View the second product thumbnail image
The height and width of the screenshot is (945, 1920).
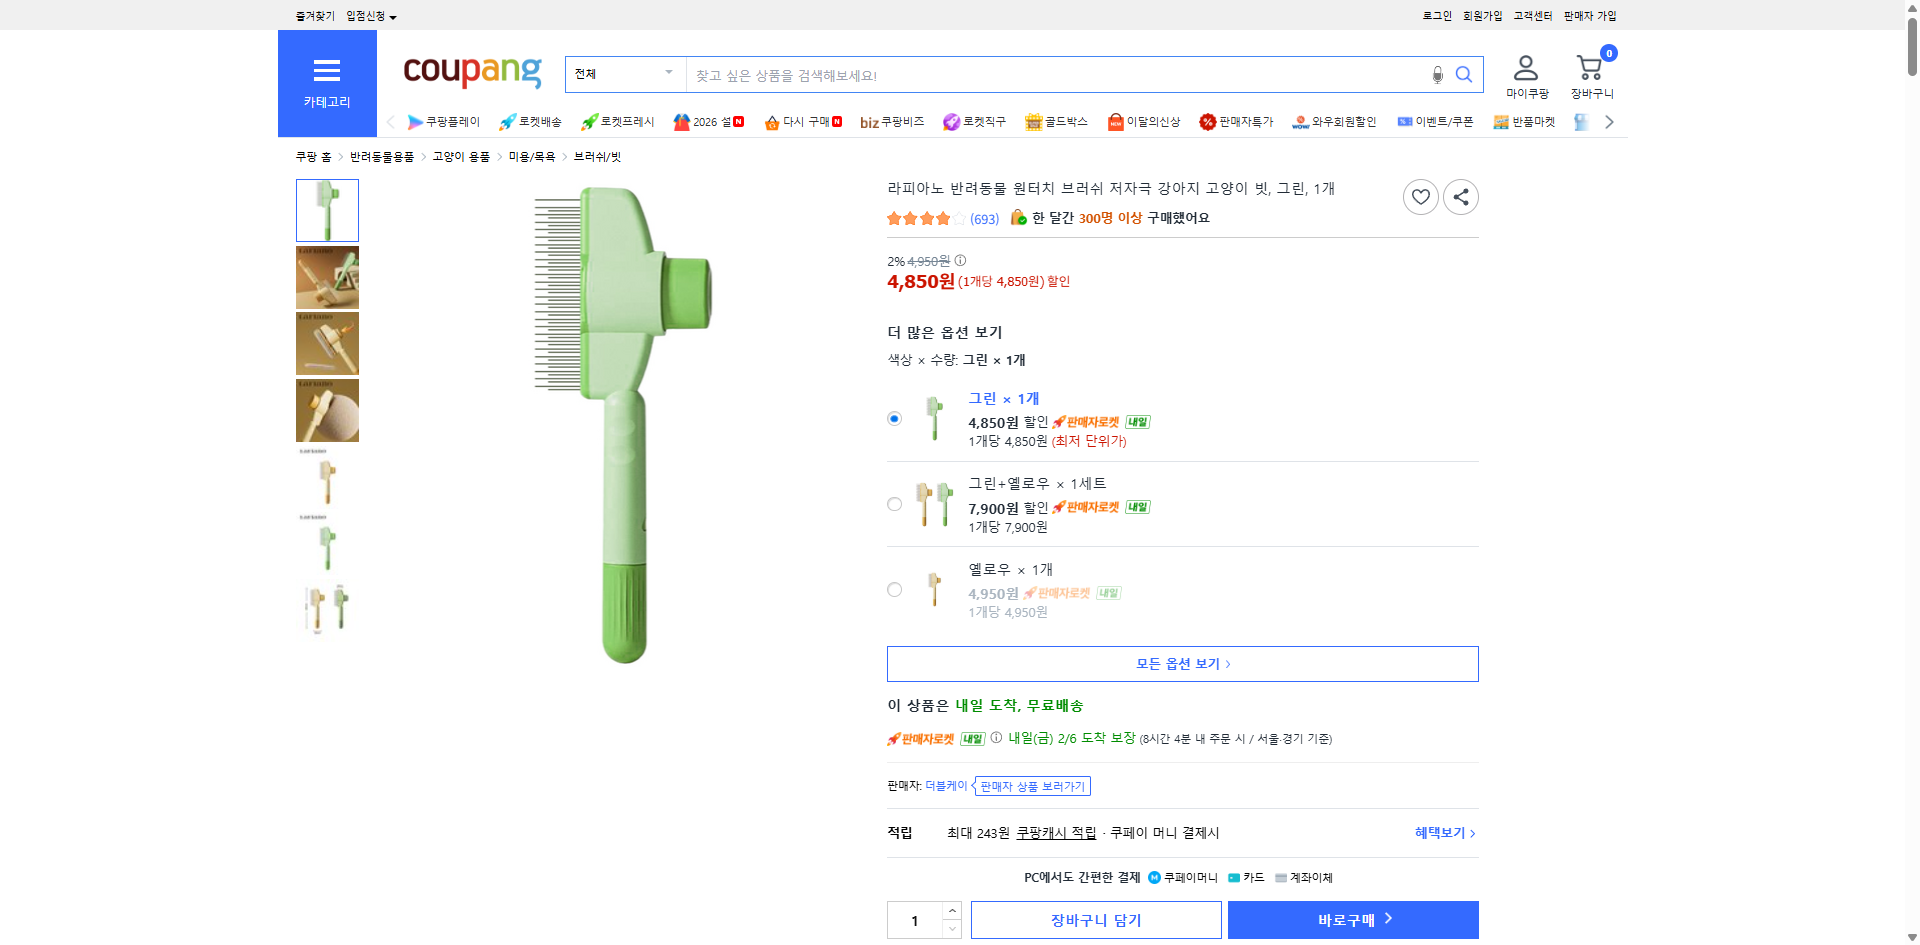327,277
